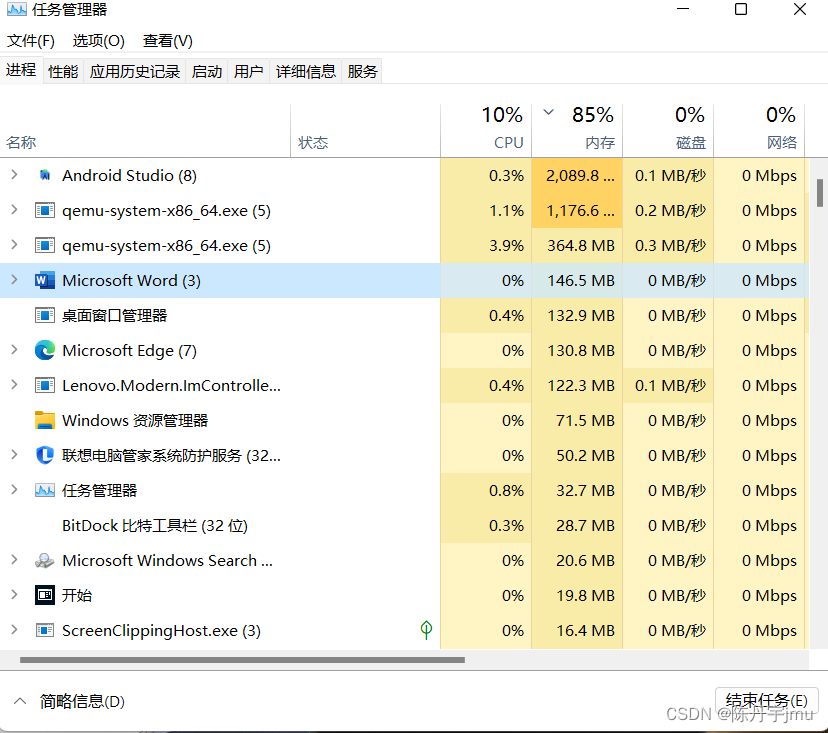Viewport: 828px width, 733px height.
Task: Open the 选项(O) menu
Action: tap(98, 41)
